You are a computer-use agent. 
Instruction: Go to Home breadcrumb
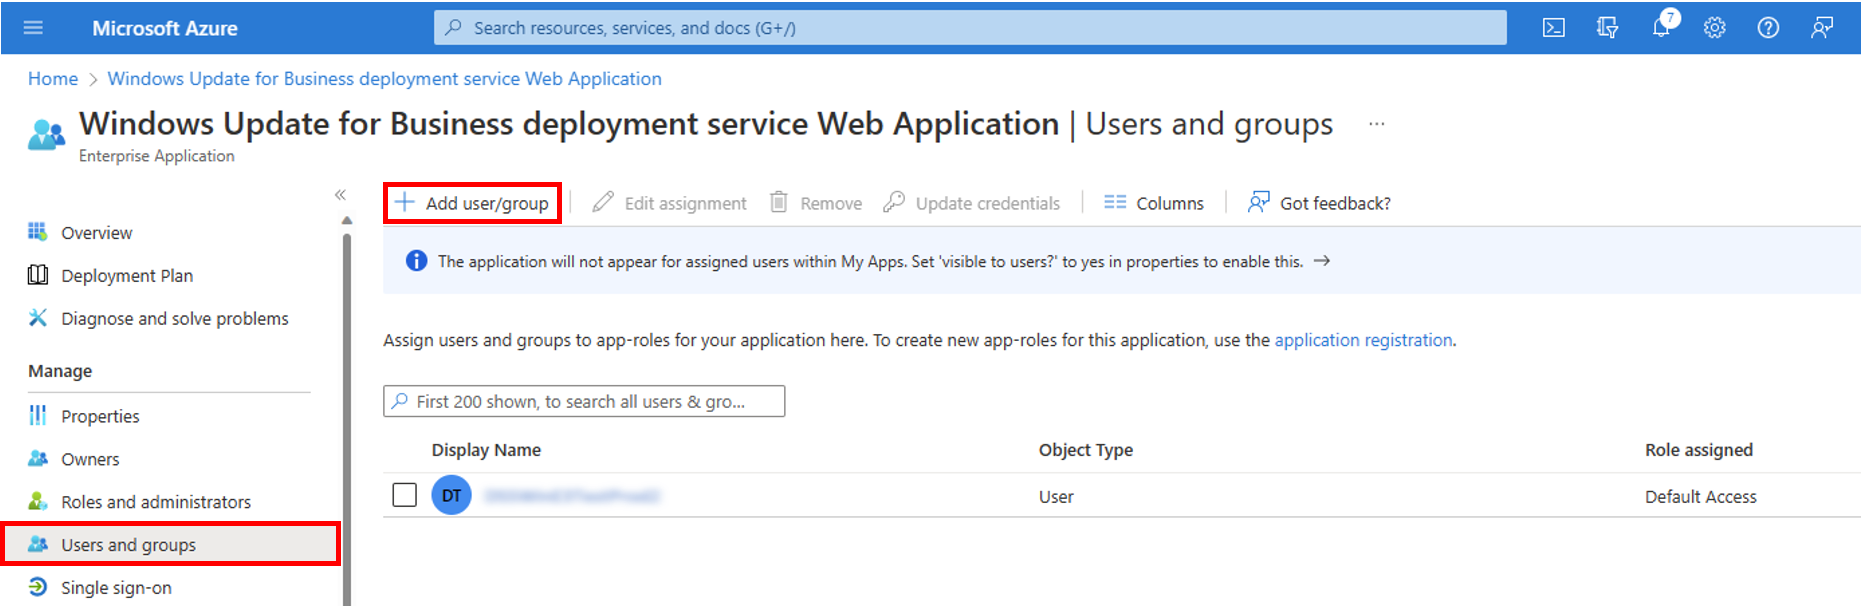coord(53,79)
